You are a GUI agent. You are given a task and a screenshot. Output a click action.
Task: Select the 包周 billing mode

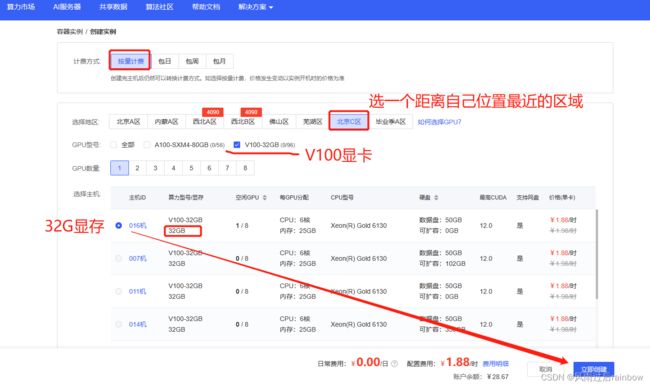coord(192,61)
